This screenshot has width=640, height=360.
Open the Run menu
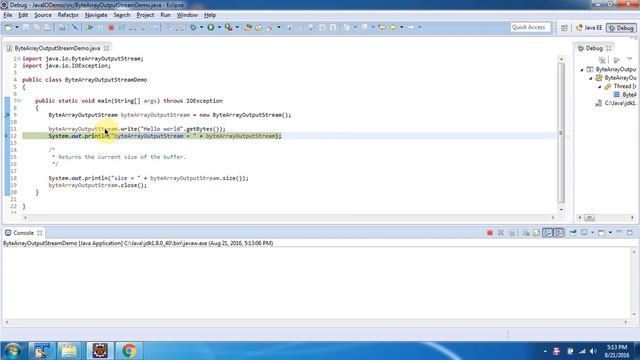(x=165, y=15)
